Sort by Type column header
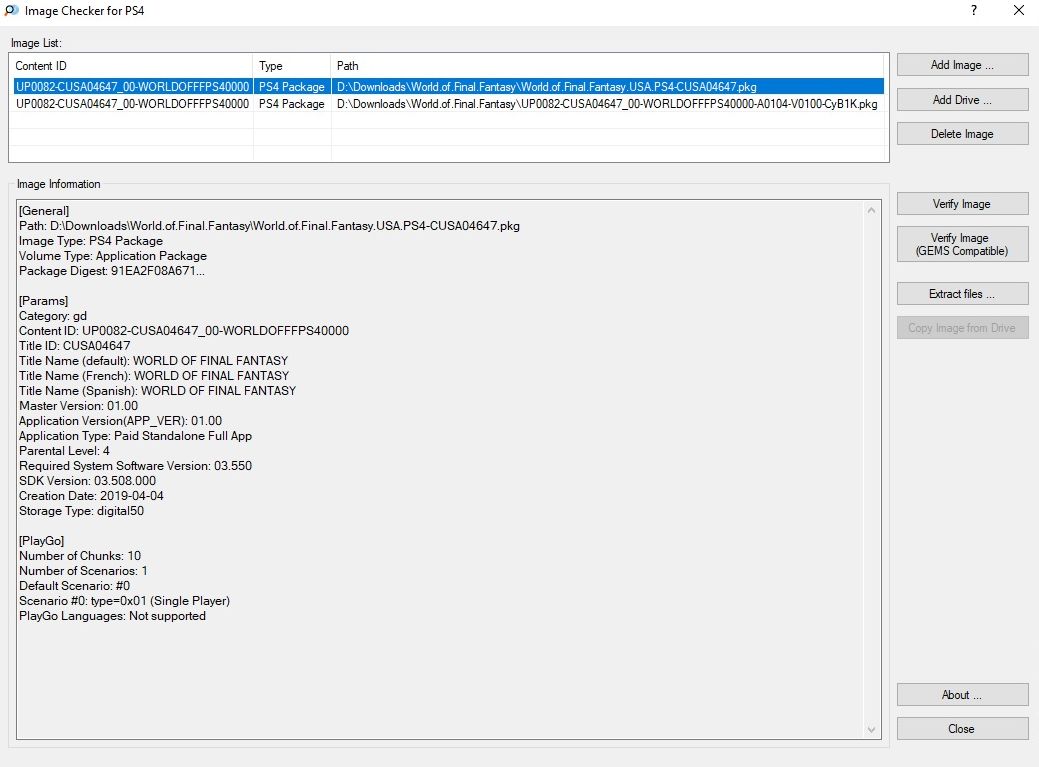 [292, 66]
